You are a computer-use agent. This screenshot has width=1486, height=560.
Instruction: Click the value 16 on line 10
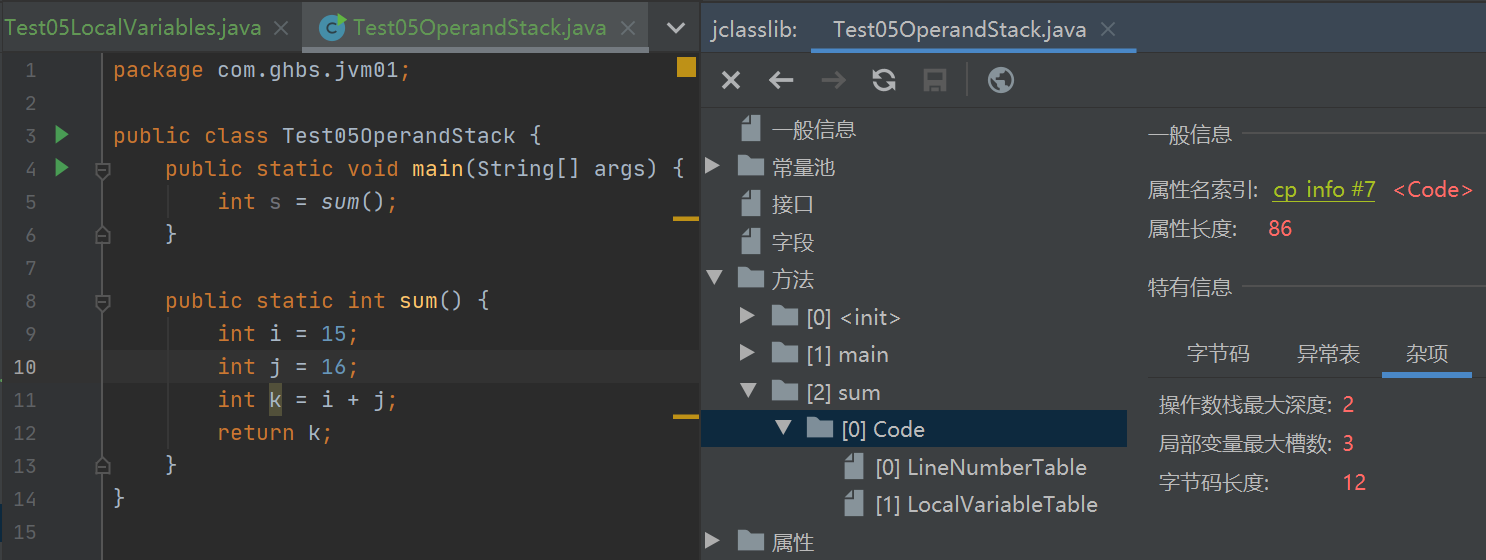coord(334,367)
